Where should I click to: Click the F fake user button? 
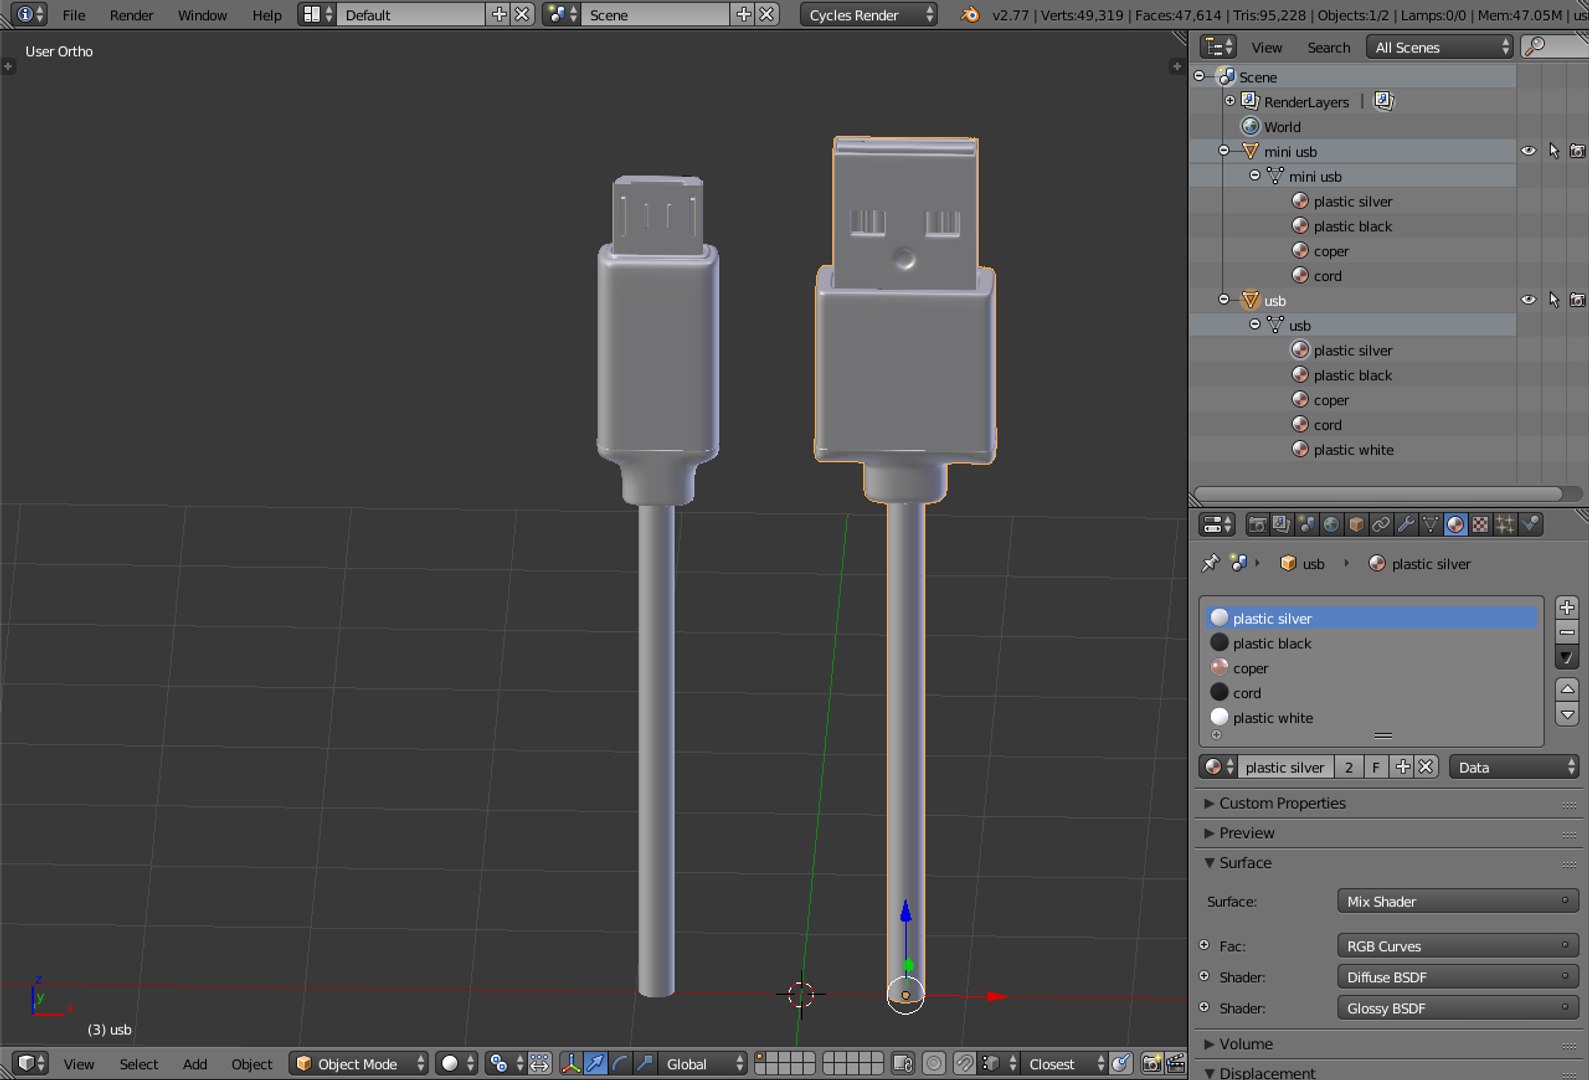(x=1376, y=767)
